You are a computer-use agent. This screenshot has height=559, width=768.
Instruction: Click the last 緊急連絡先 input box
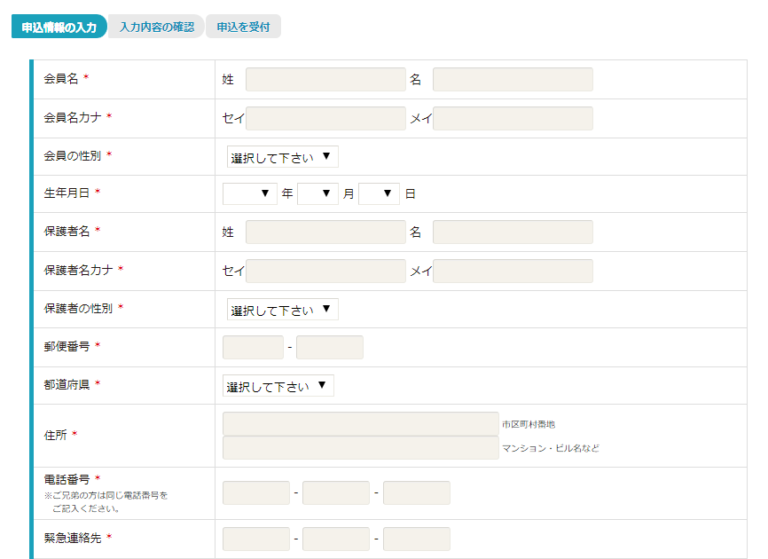[416, 540]
